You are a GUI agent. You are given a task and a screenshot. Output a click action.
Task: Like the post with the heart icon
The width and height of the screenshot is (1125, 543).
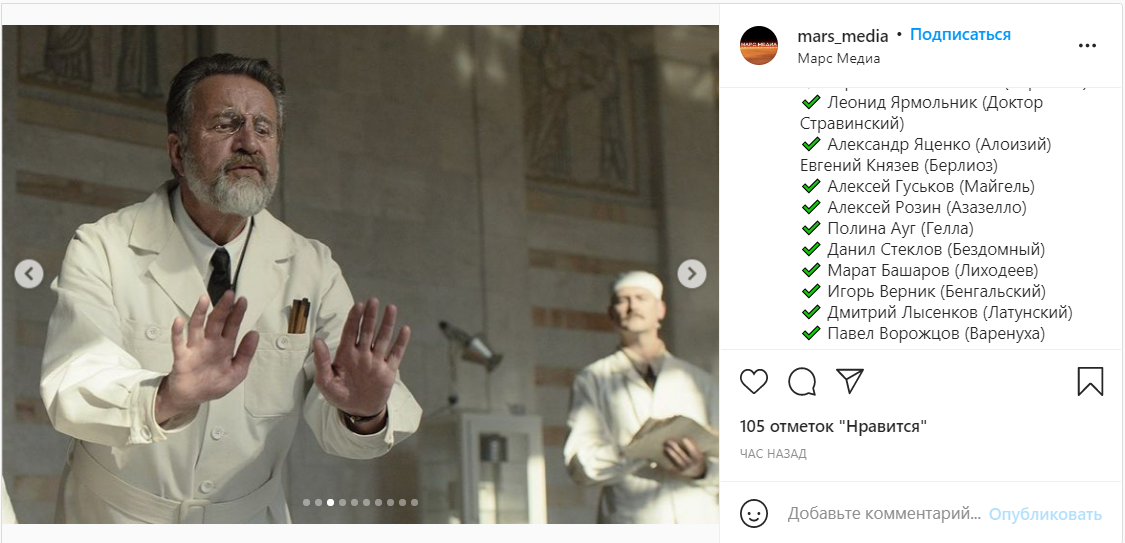(753, 382)
